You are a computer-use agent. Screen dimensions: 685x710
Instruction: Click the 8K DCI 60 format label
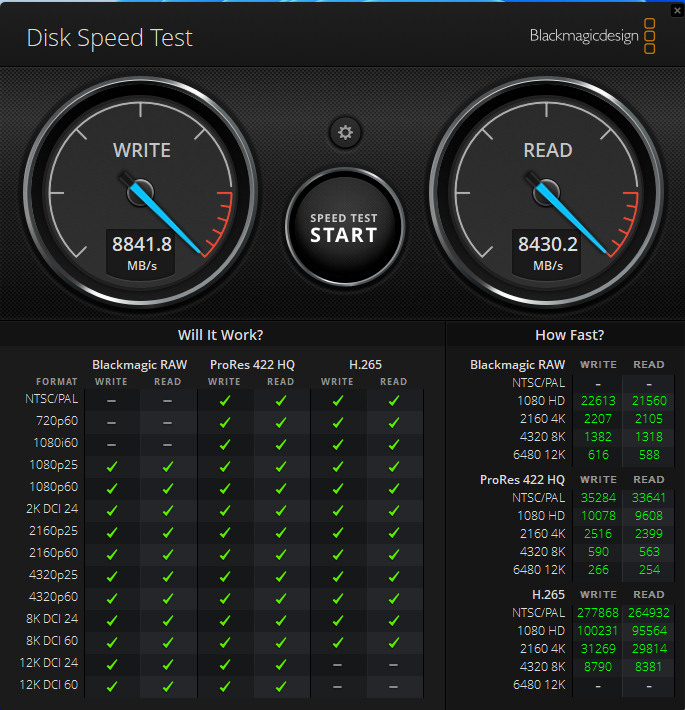point(52,641)
